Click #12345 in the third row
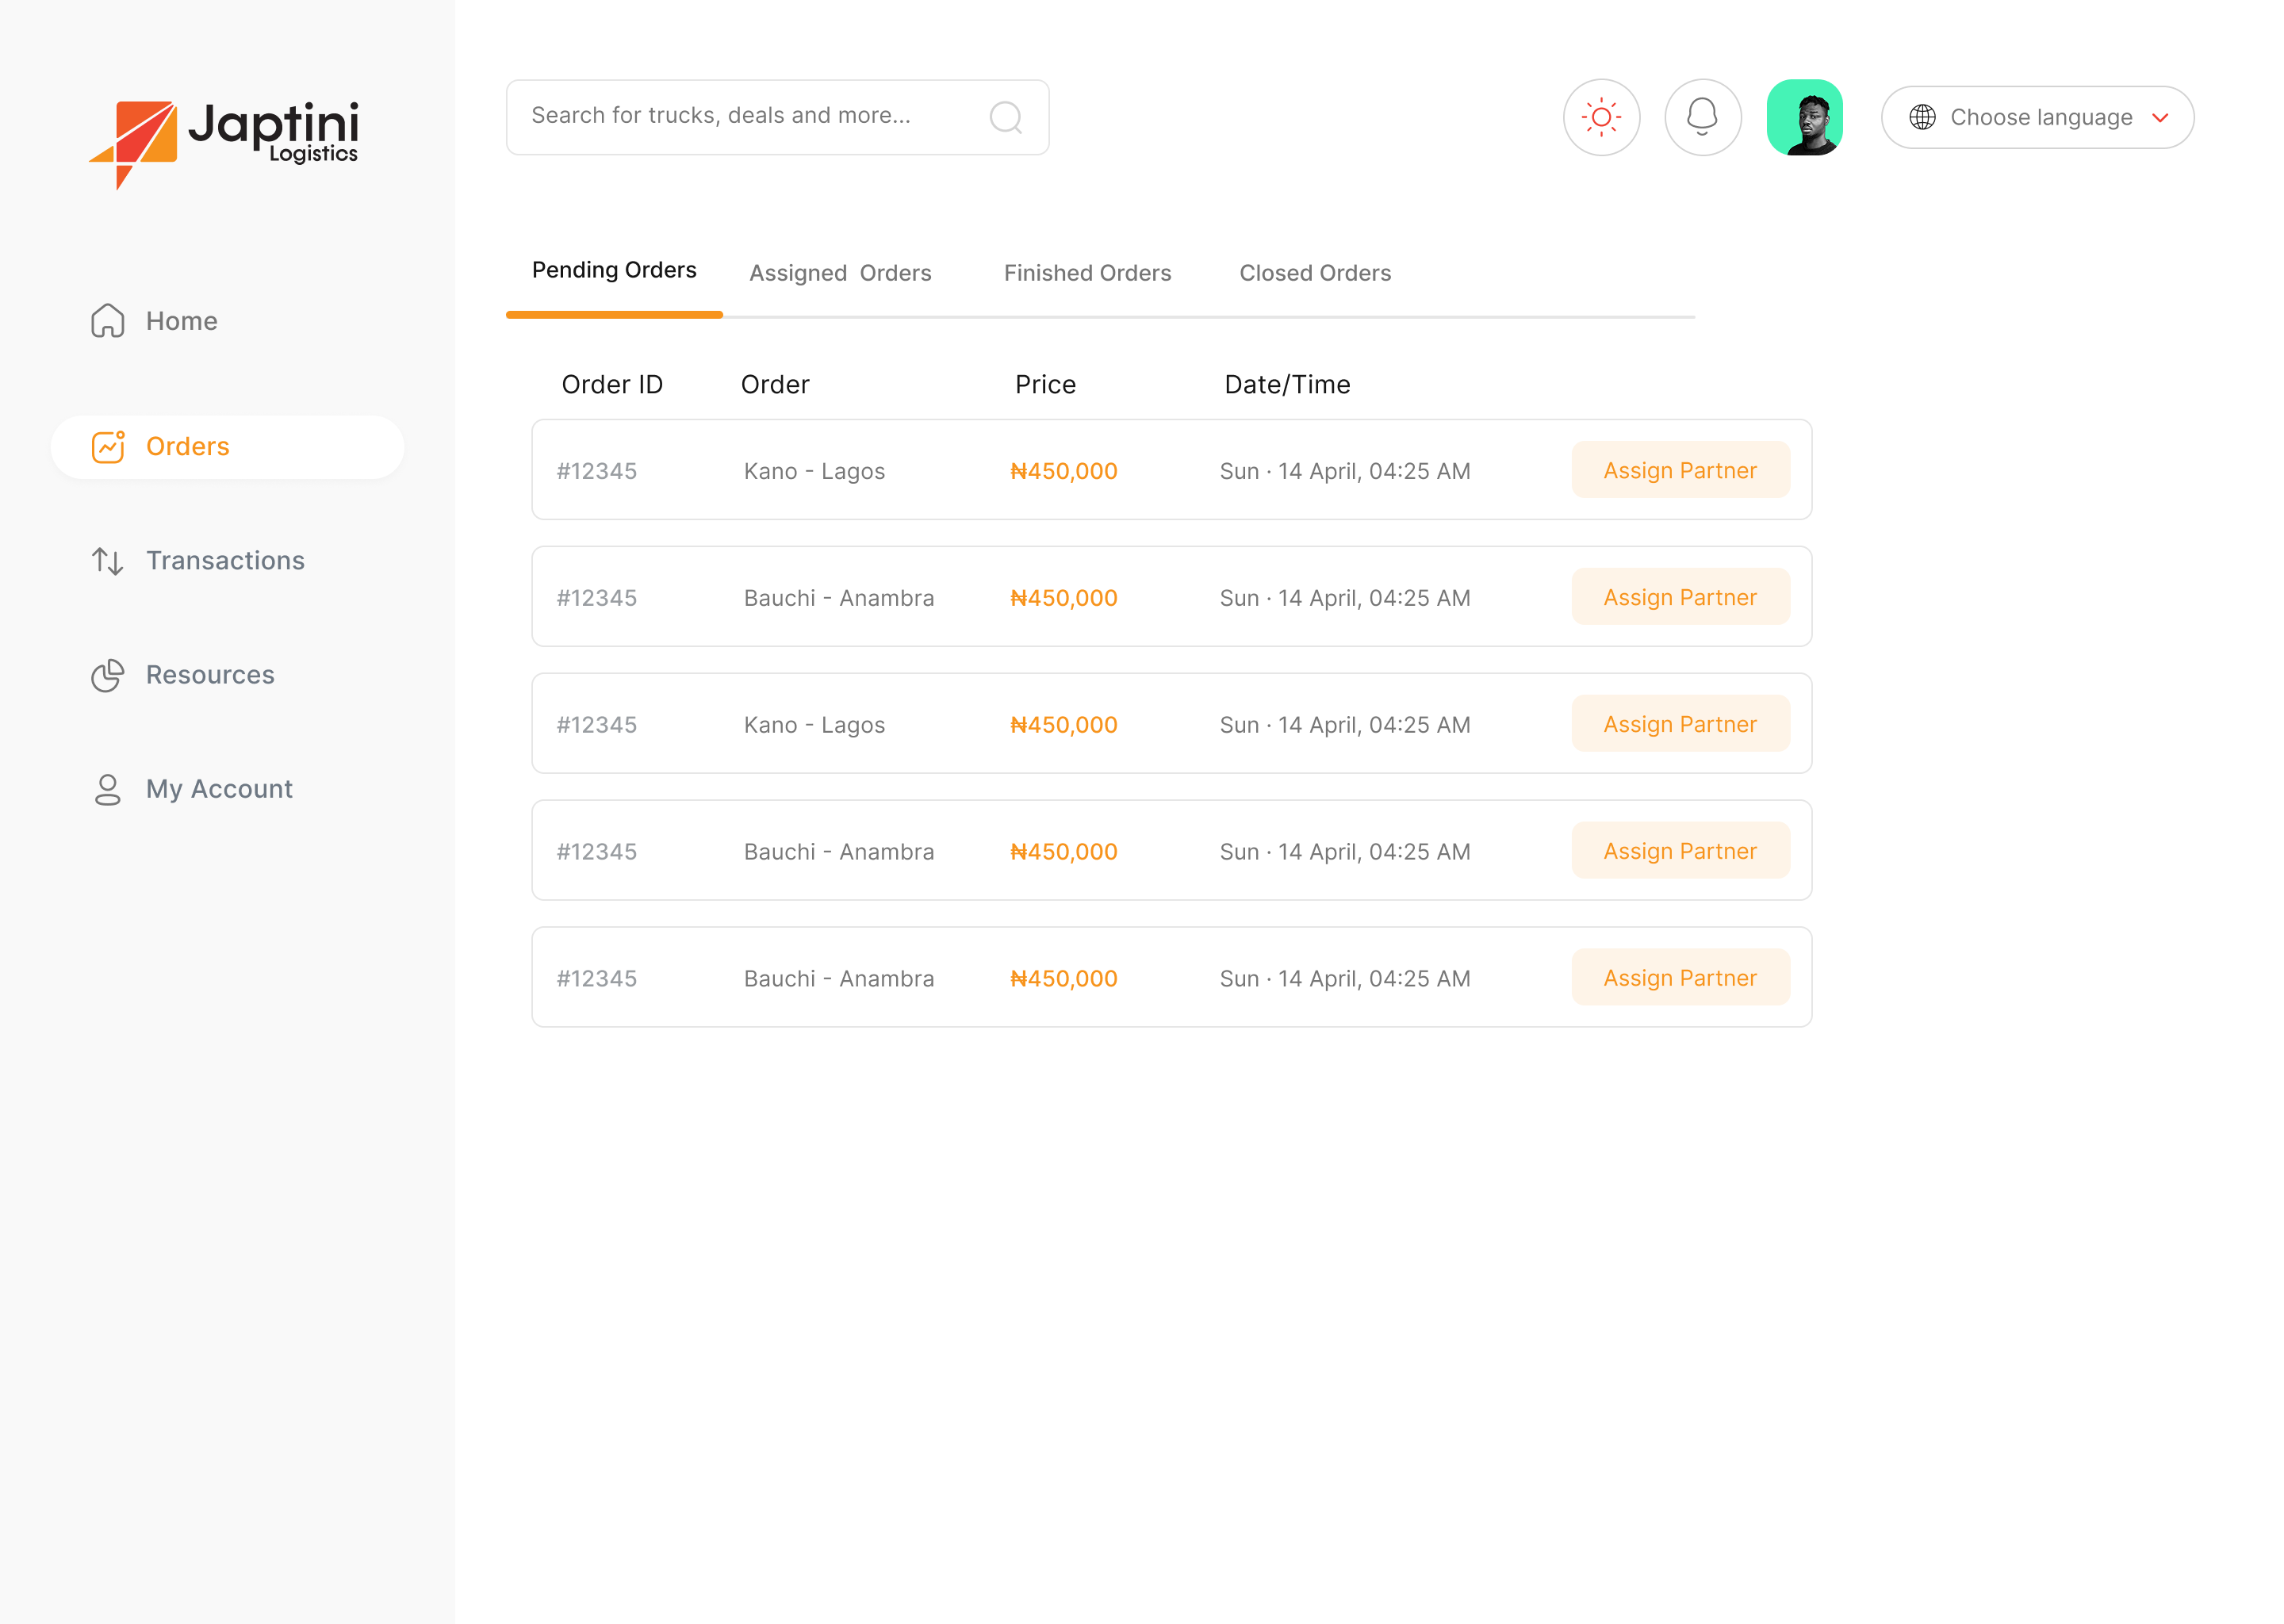This screenshot has width=2284, height=1624. (597, 725)
